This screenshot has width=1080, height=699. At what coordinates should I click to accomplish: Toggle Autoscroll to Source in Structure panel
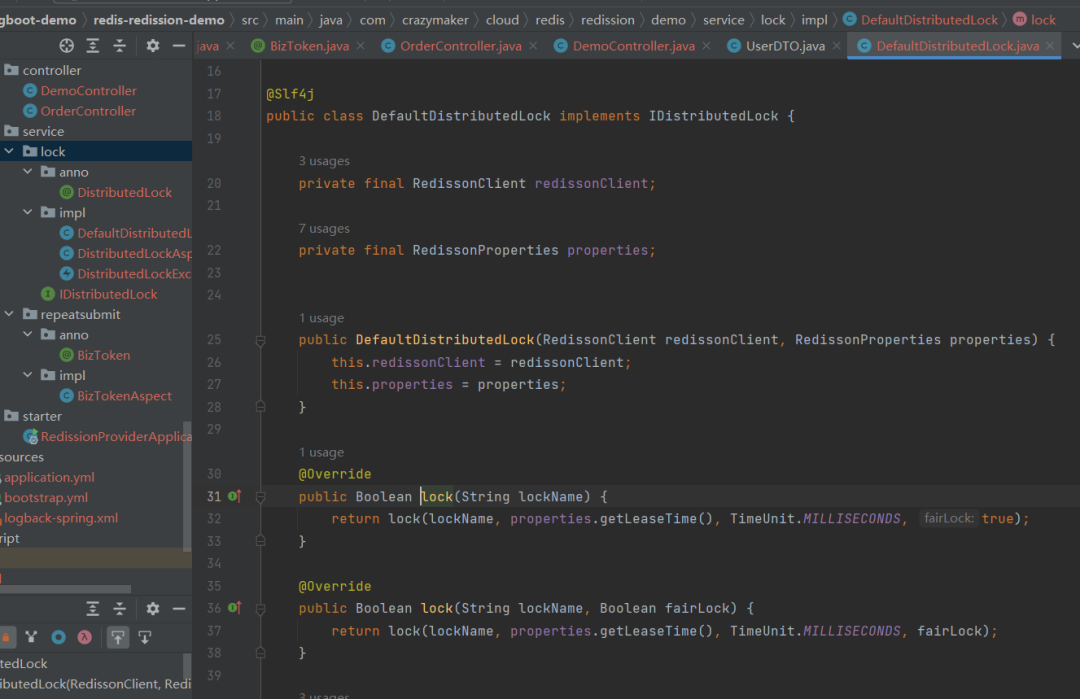click(x=118, y=637)
